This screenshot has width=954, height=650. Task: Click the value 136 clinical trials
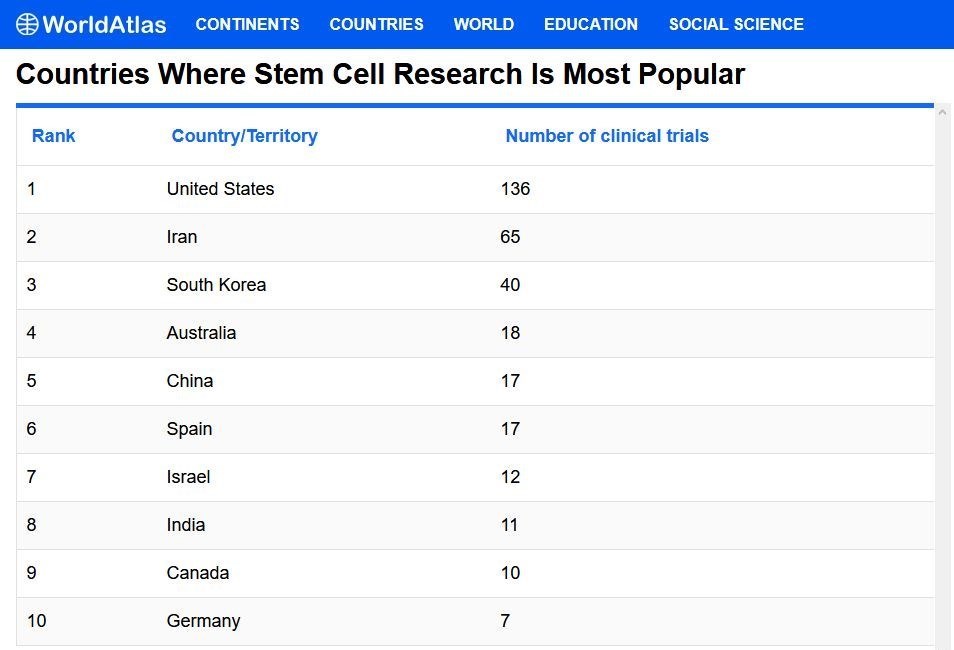click(515, 189)
